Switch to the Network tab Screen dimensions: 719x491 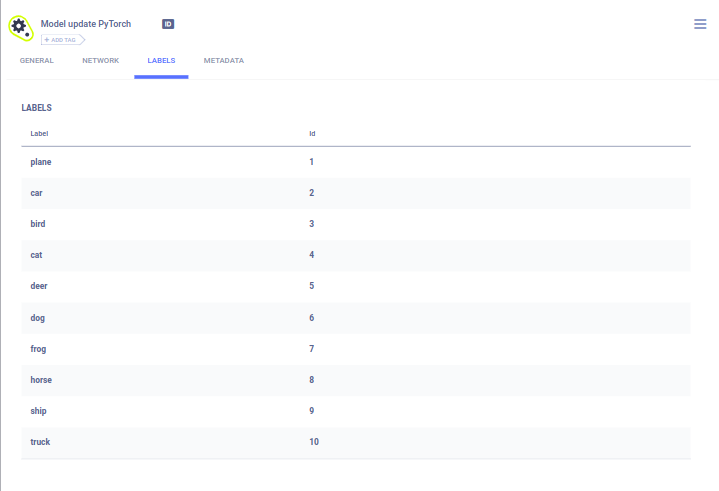click(x=100, y=61)
